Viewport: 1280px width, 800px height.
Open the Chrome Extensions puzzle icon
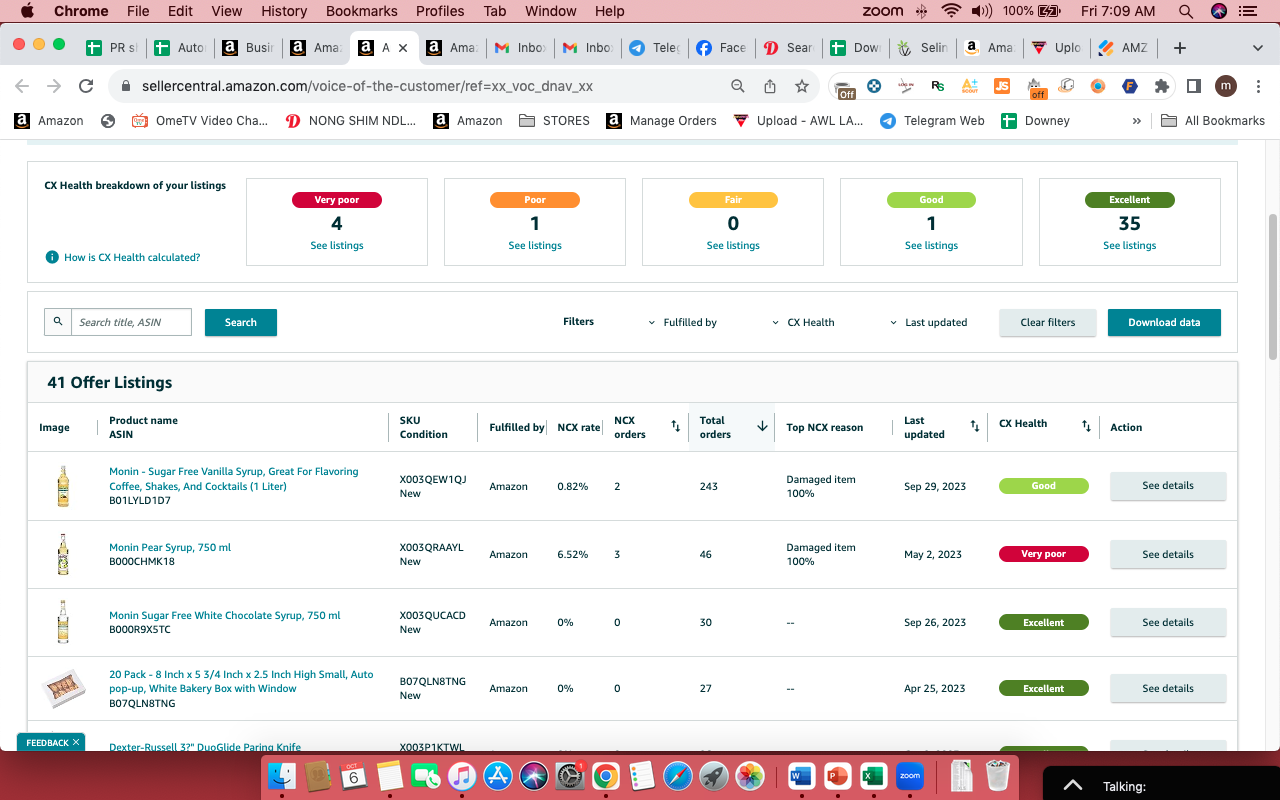[x=1162, y=86]
